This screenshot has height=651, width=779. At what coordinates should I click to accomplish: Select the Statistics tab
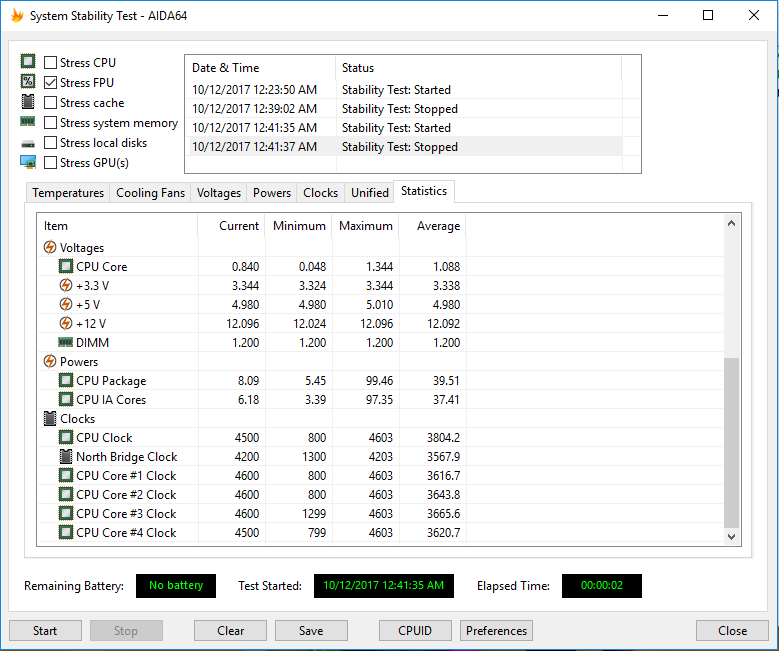click(424, 191)
